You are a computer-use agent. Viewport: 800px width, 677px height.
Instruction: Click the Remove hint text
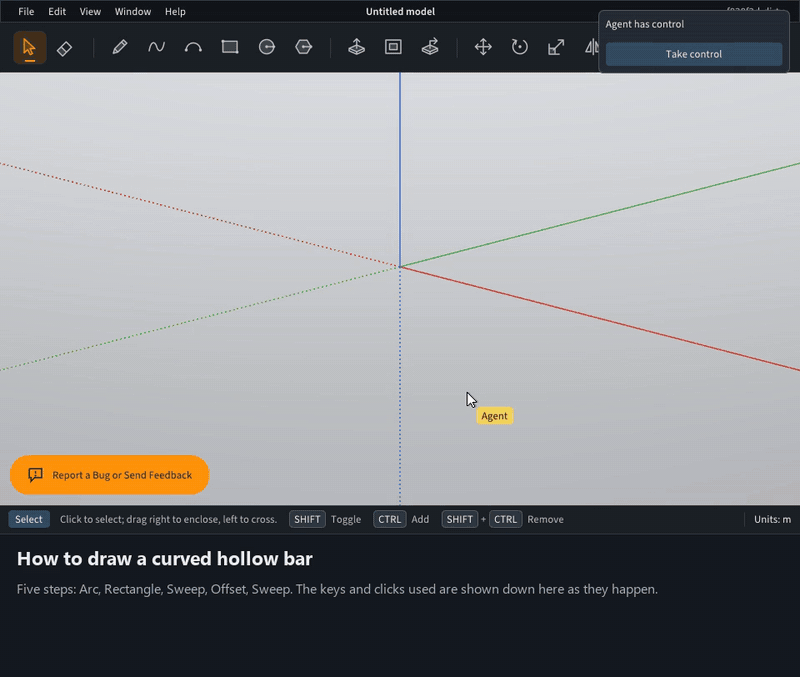pyautogui.click(x=545, y=519)
